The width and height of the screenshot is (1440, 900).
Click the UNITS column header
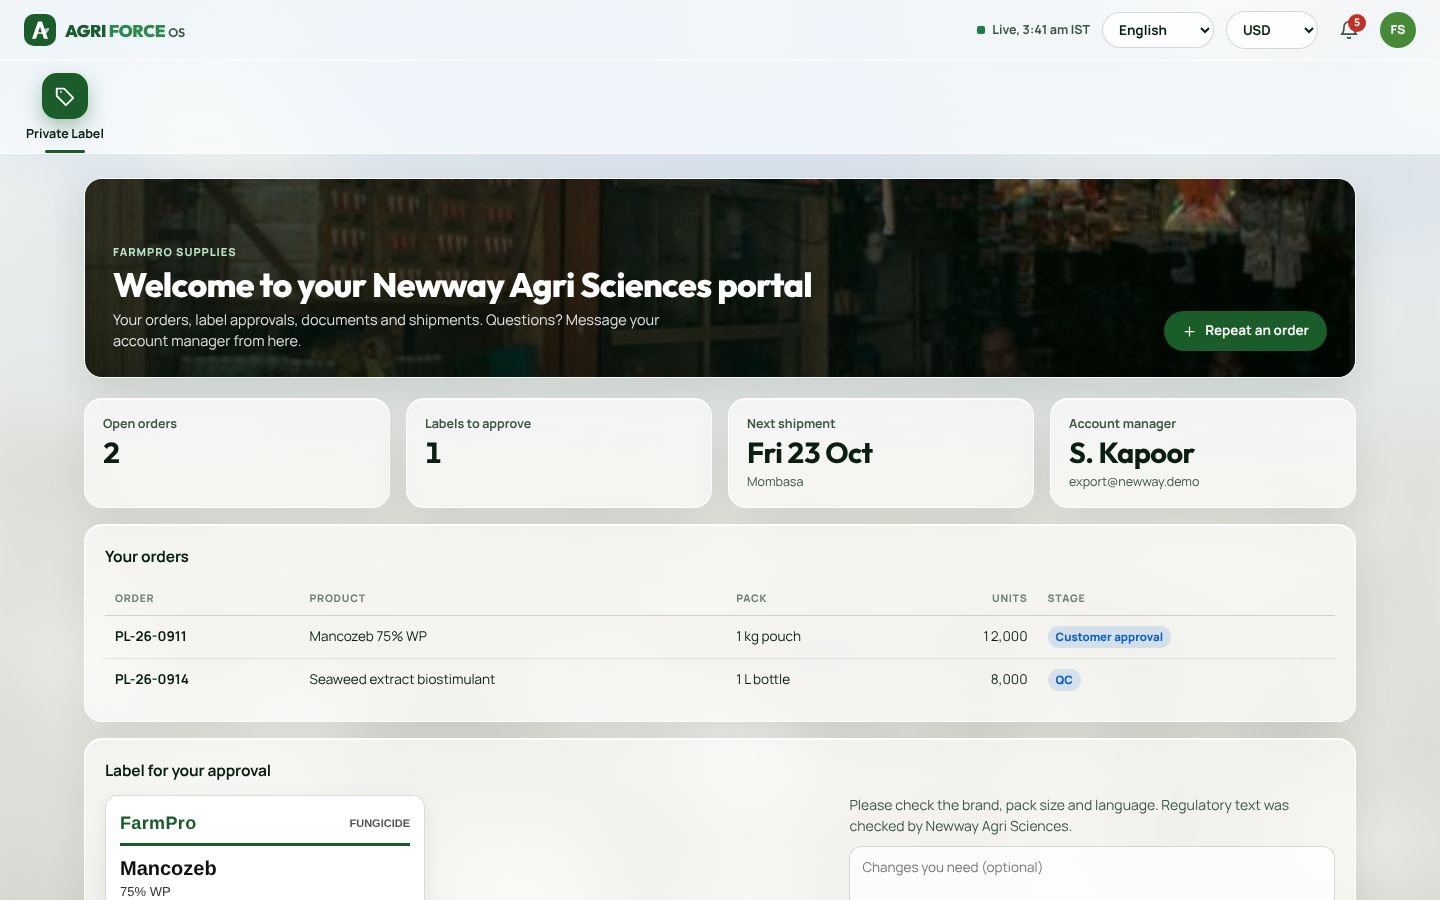1009,598
